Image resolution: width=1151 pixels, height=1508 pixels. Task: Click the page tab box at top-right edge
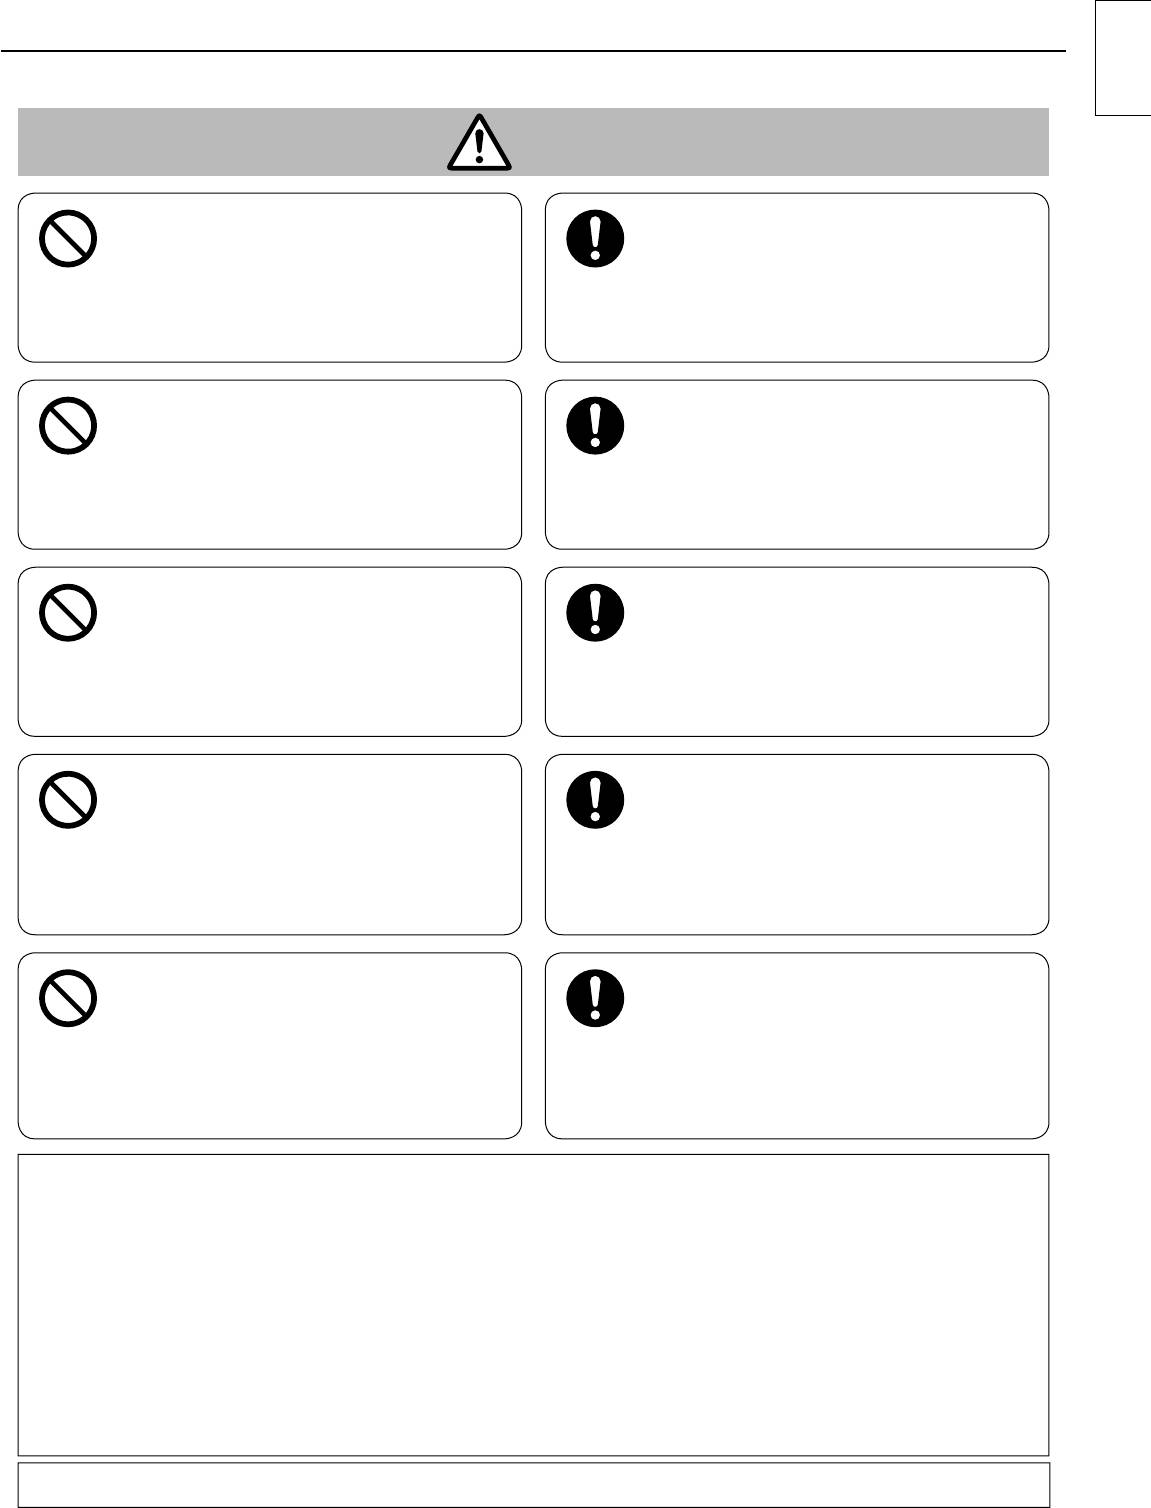click(x=1123, y=58)
